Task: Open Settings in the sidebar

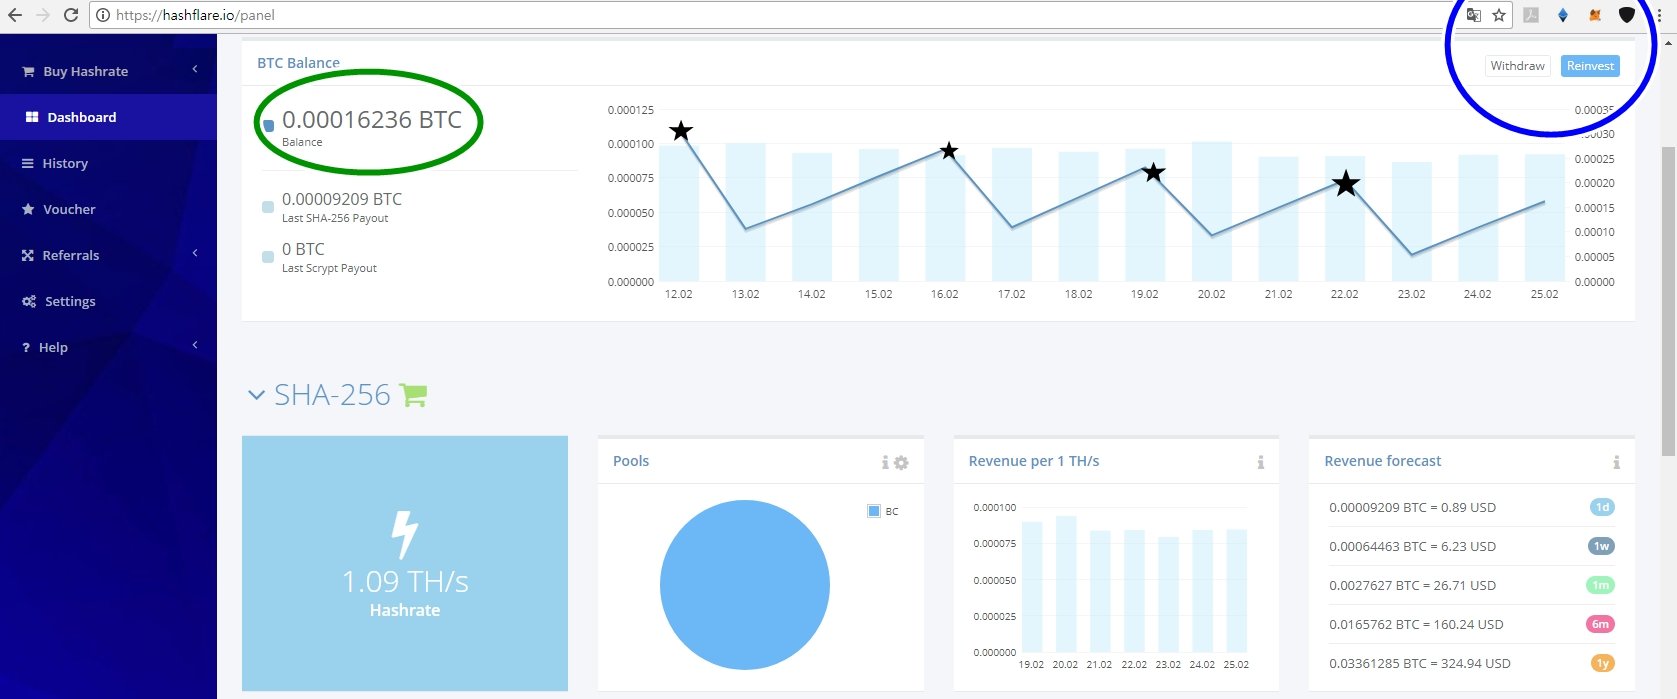Action: 108,301
